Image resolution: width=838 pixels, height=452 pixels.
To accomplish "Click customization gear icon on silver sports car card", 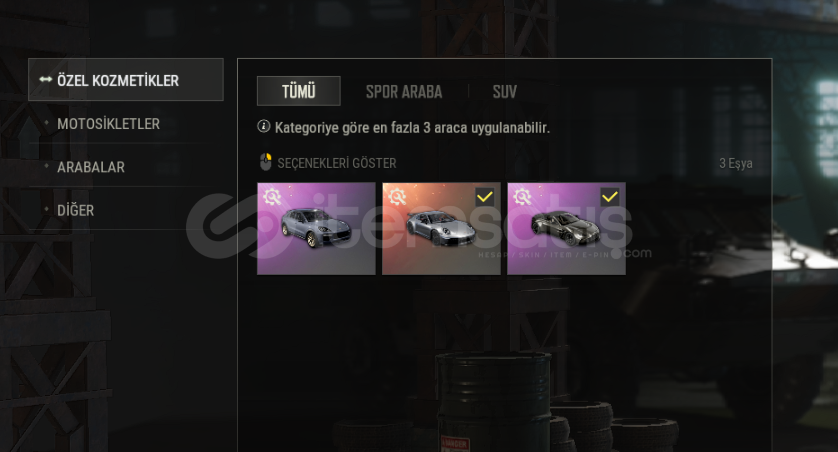I will click(x=397, y=197).
